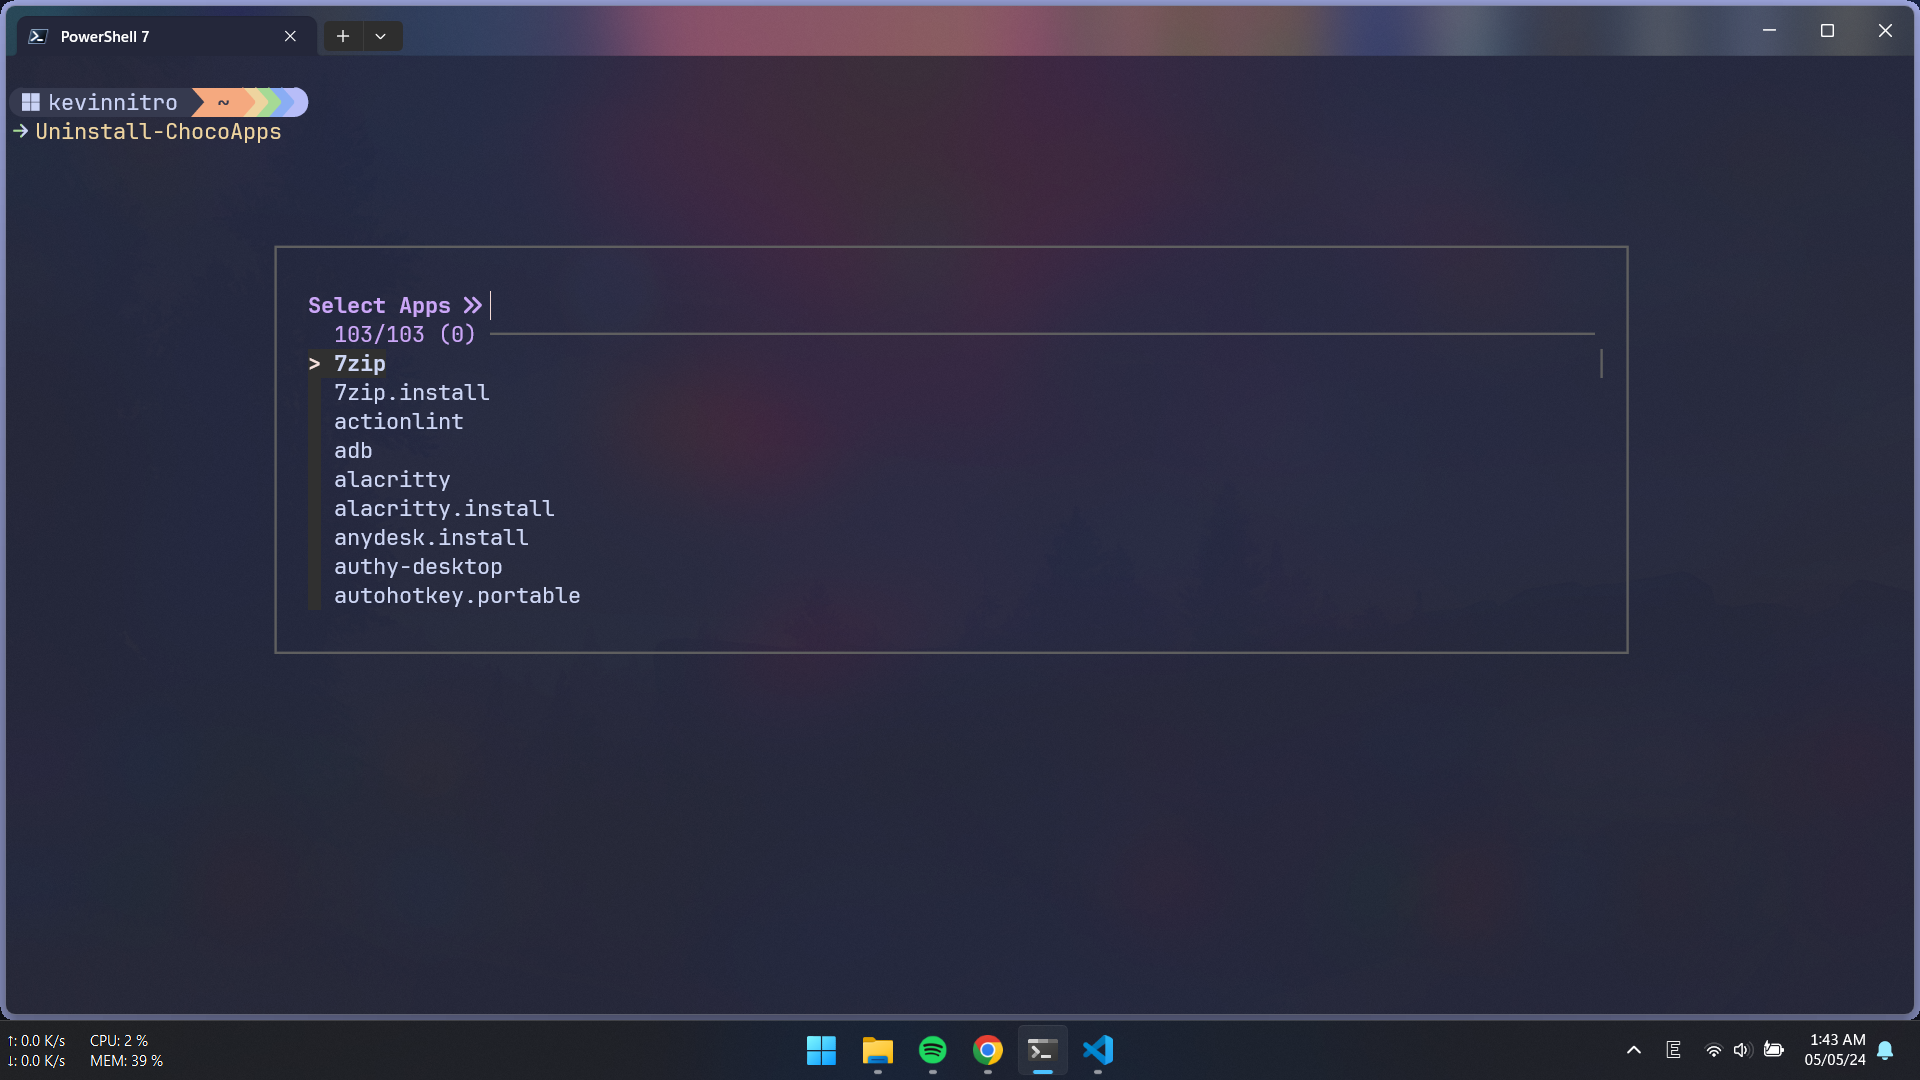Select alacritty.install entry

pos(444,509)
